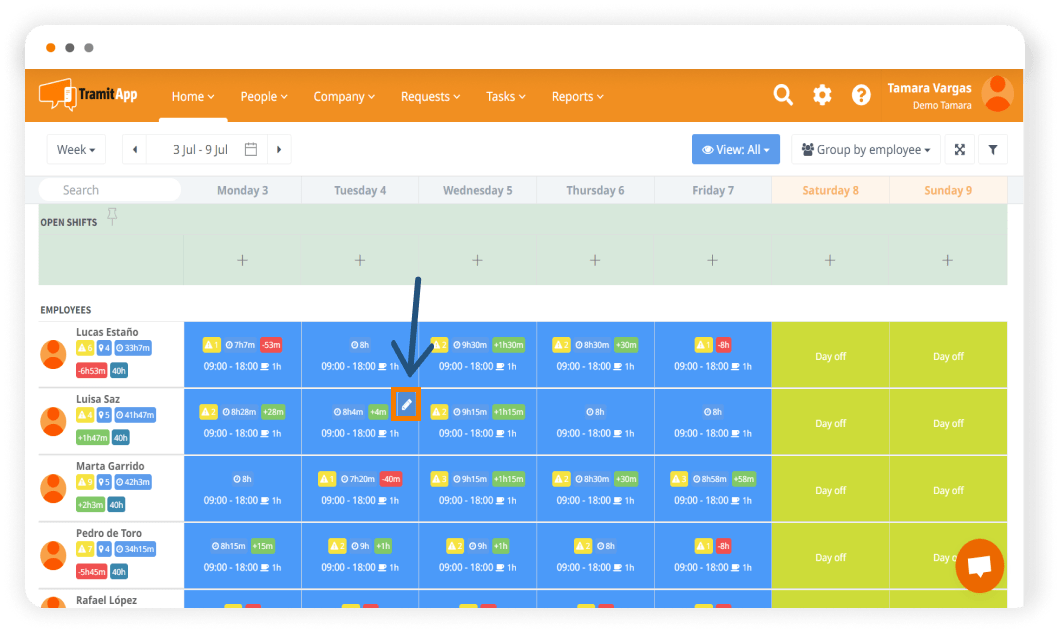Open Lucas Estaño Monday shift
1061x633 pixels.
[x=242, y=355]
